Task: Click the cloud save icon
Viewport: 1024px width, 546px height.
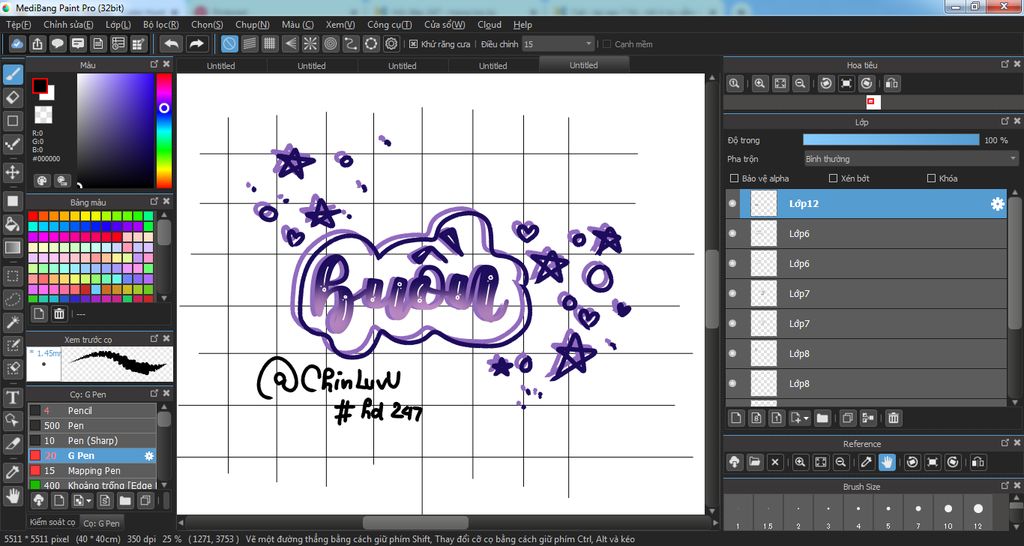Action: click(18, 44)
